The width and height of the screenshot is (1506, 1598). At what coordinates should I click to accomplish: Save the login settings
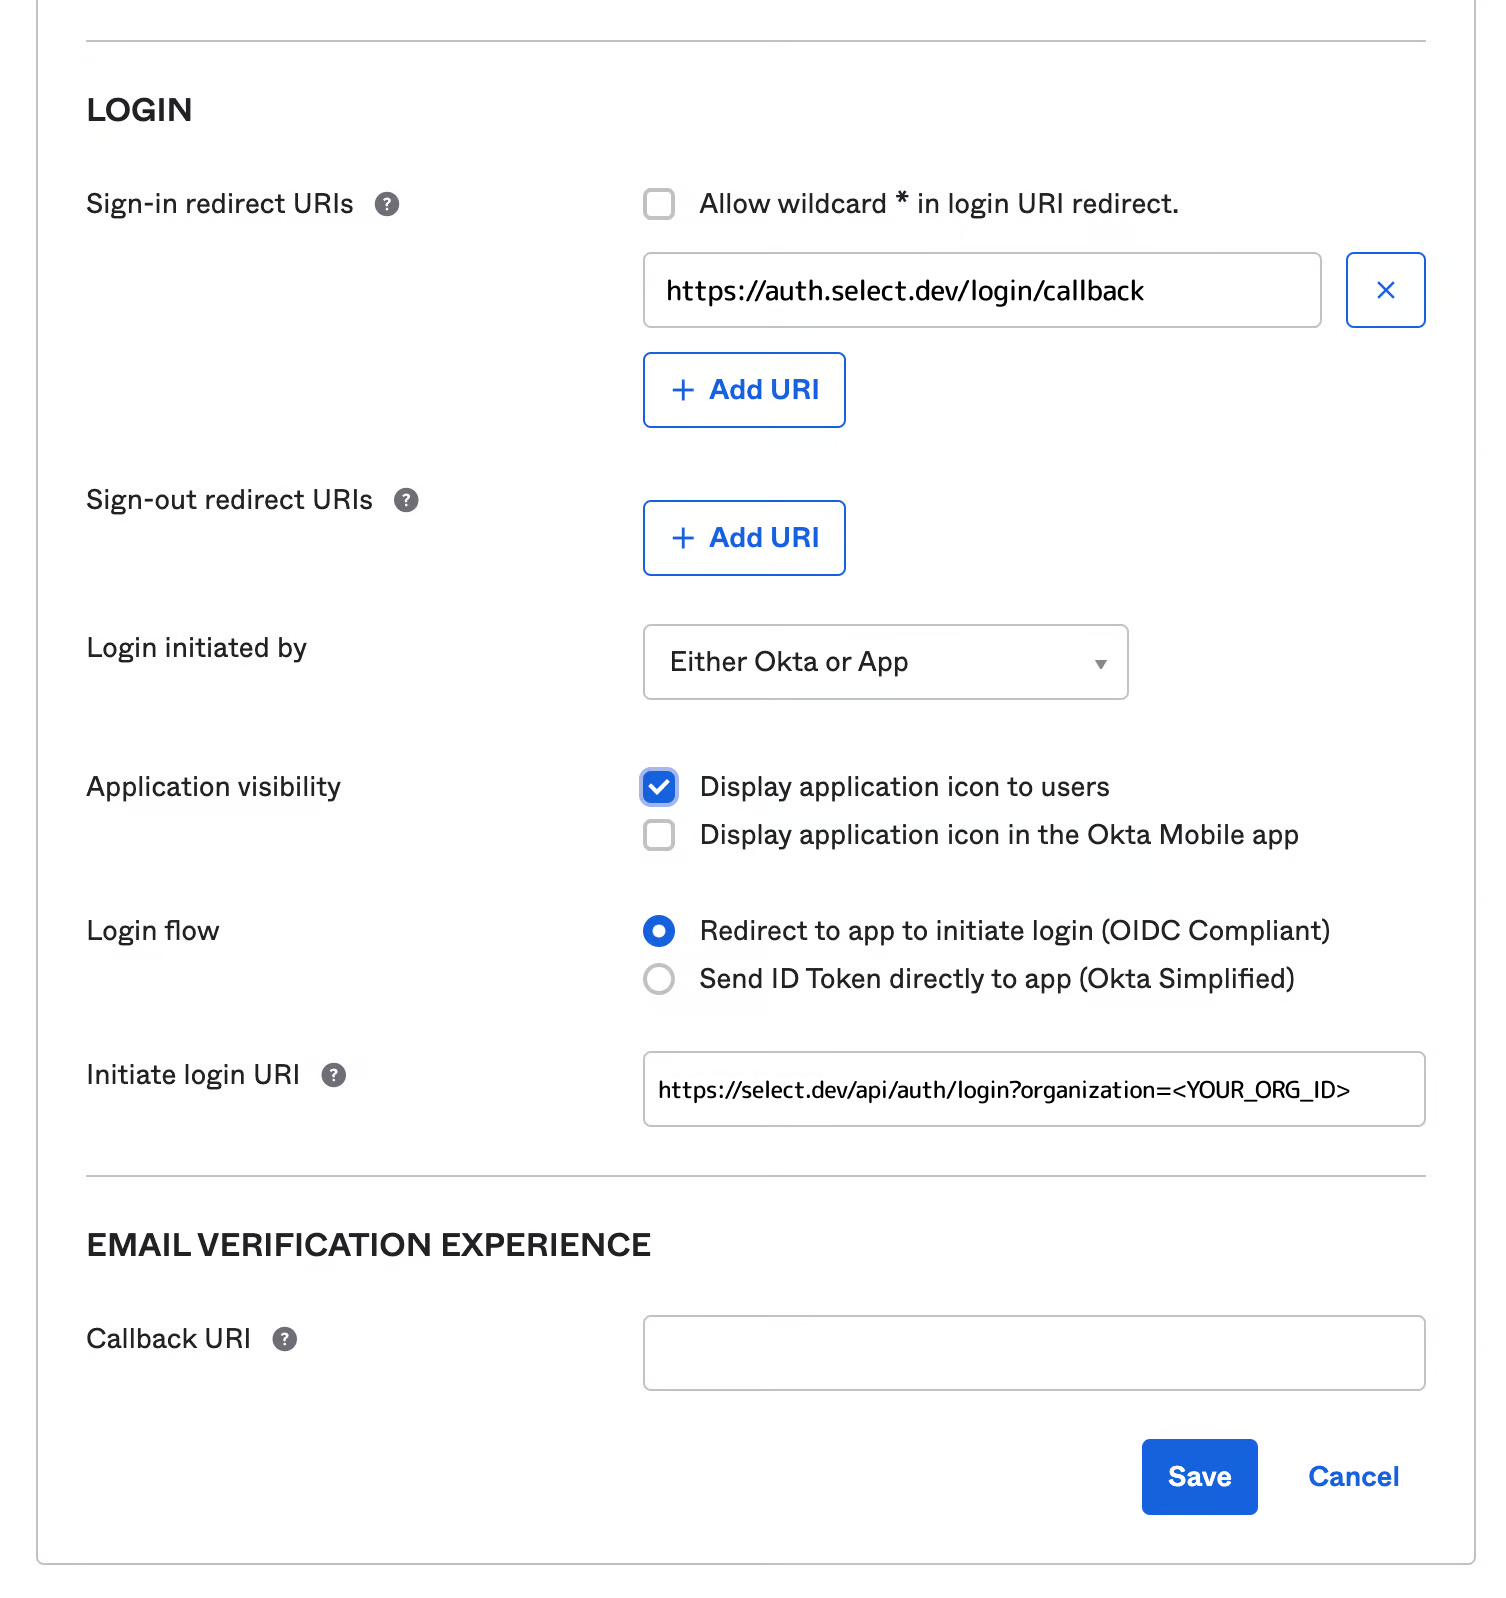[1199, 1477]
